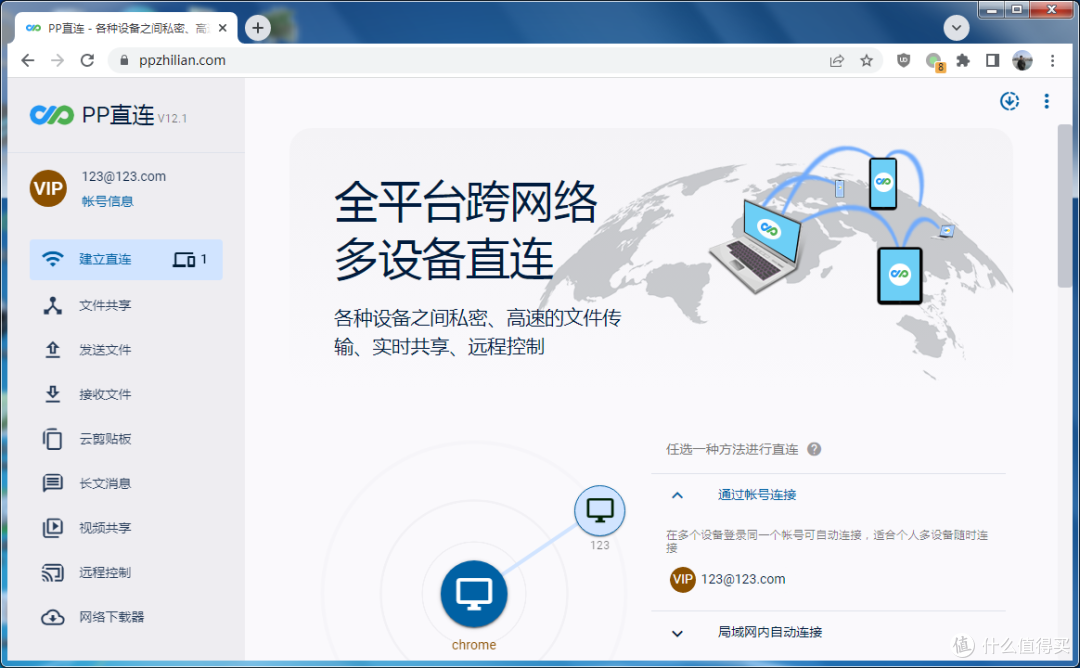Image resolution: width=1080 pixels, height=668 pixels.
Task: Select 远程控制 menu label
Action: [x=105, y=572]
